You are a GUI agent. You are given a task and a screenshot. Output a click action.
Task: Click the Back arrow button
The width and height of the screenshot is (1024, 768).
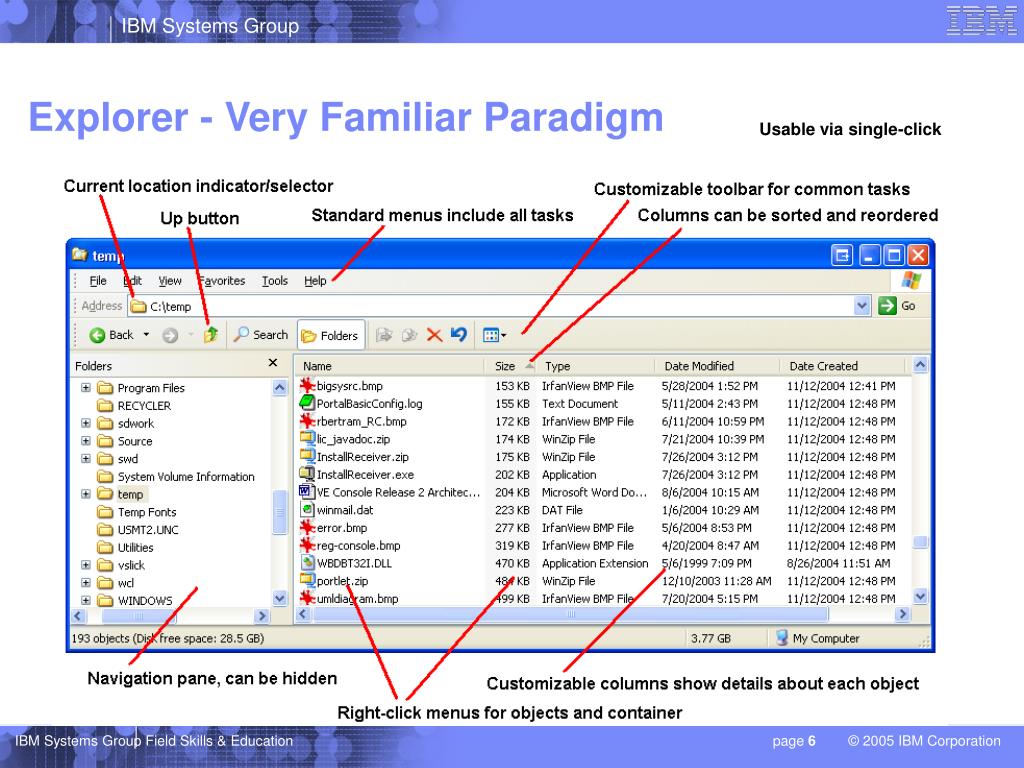click(x=110, y=335)
